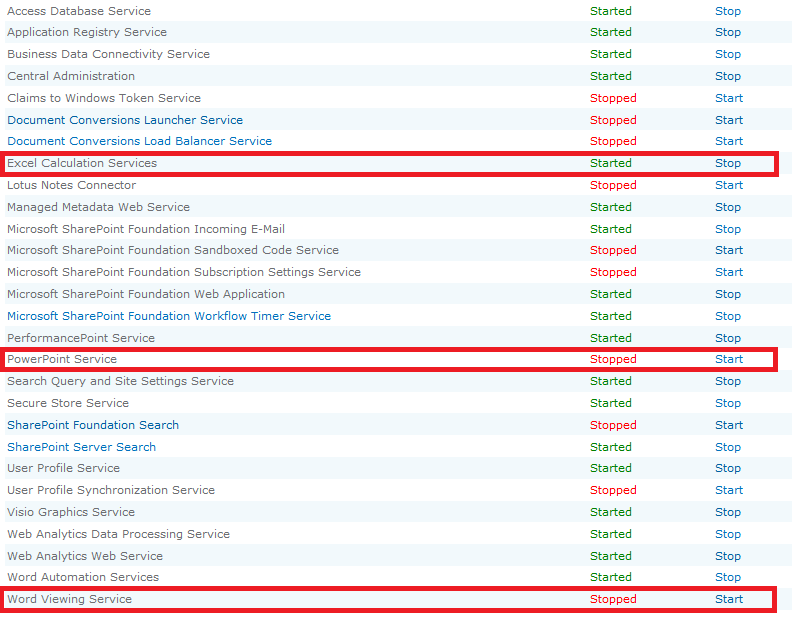The image size is (792, 624).
Task: Select Started status of Word Automation Services
Action: [611, 578]
